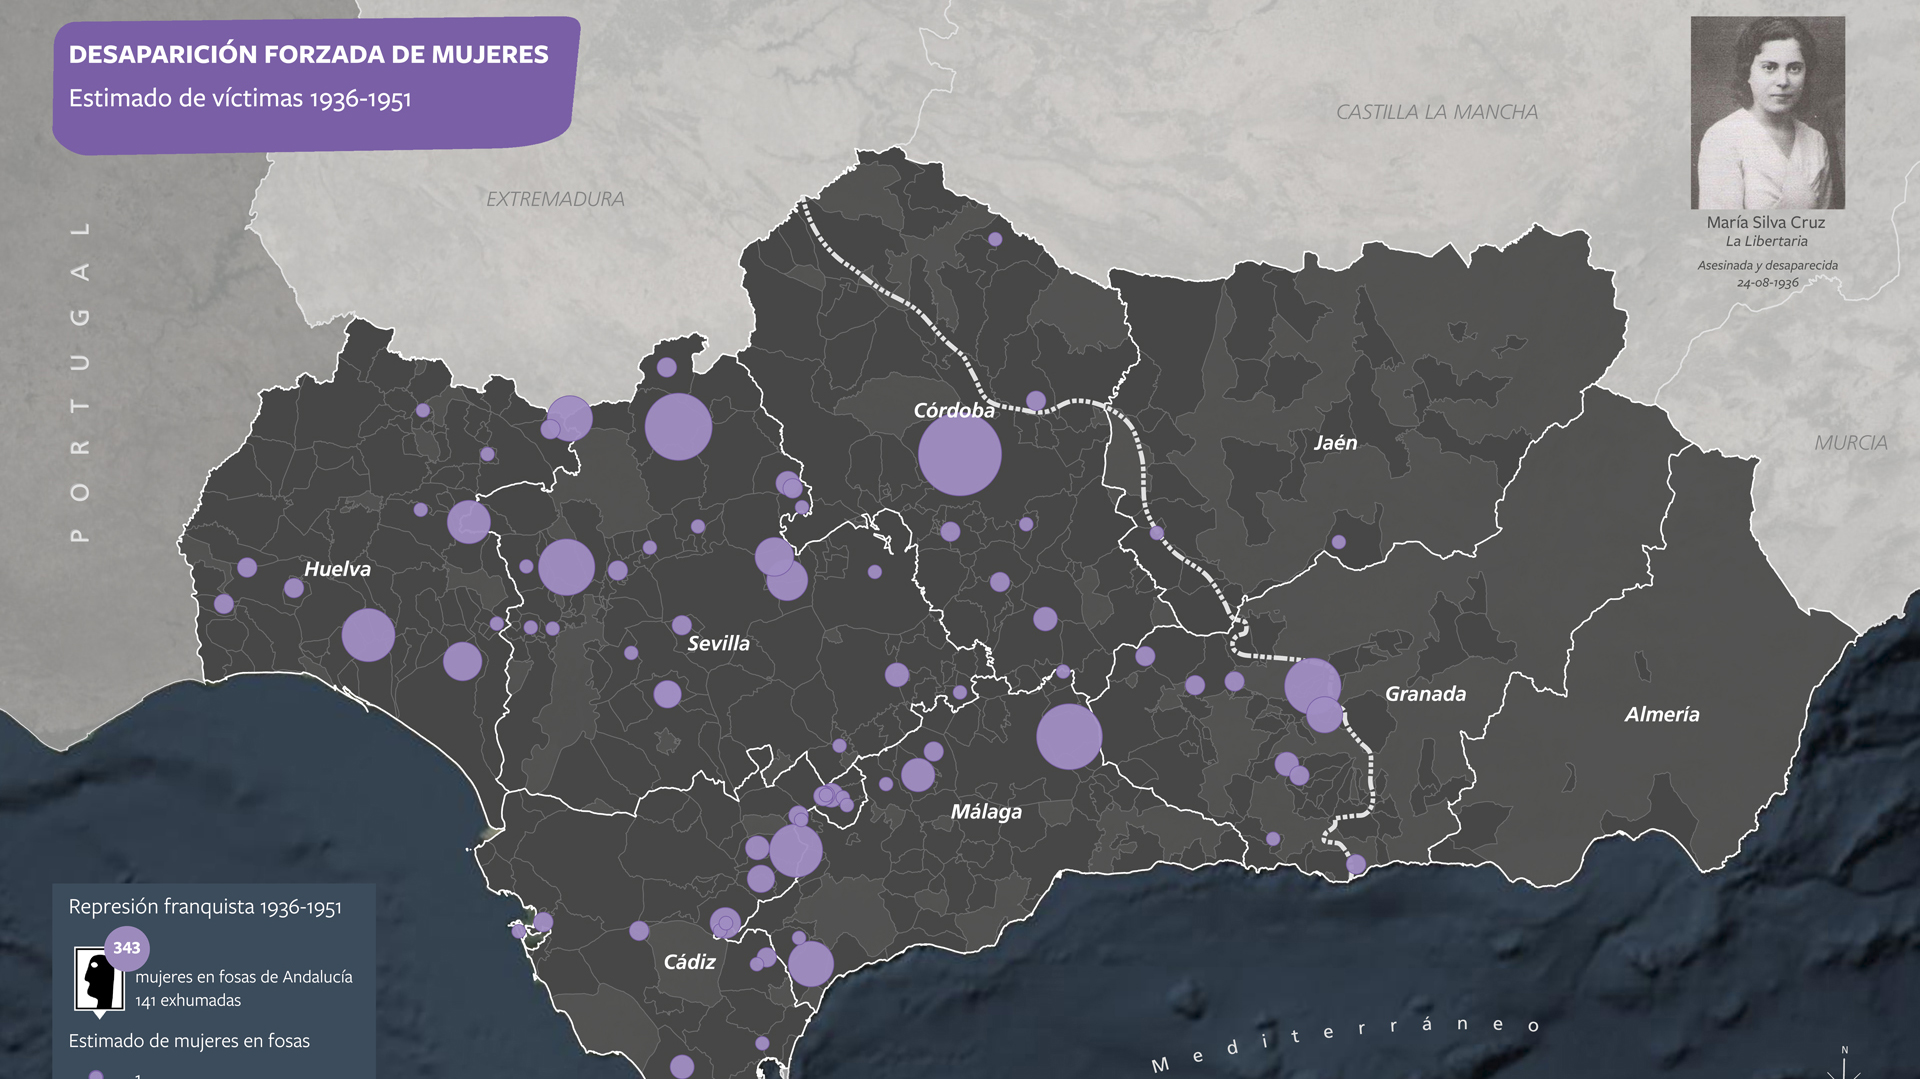1920x1079 pixels.
Task: Click the large purple circle north of Málaga
Action: coord(1068,737)
